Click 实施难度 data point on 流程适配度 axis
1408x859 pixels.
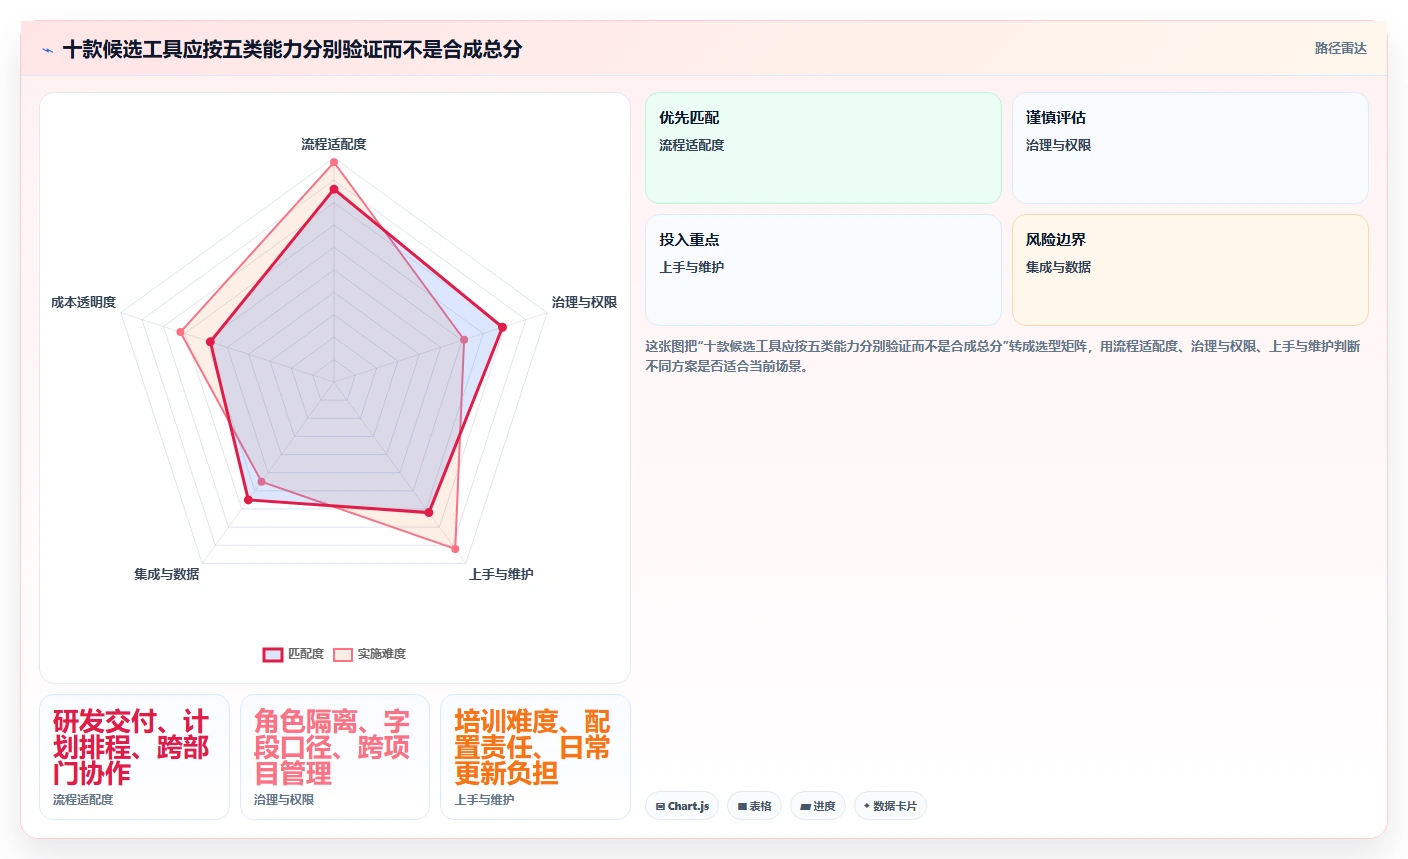(334, 162)
